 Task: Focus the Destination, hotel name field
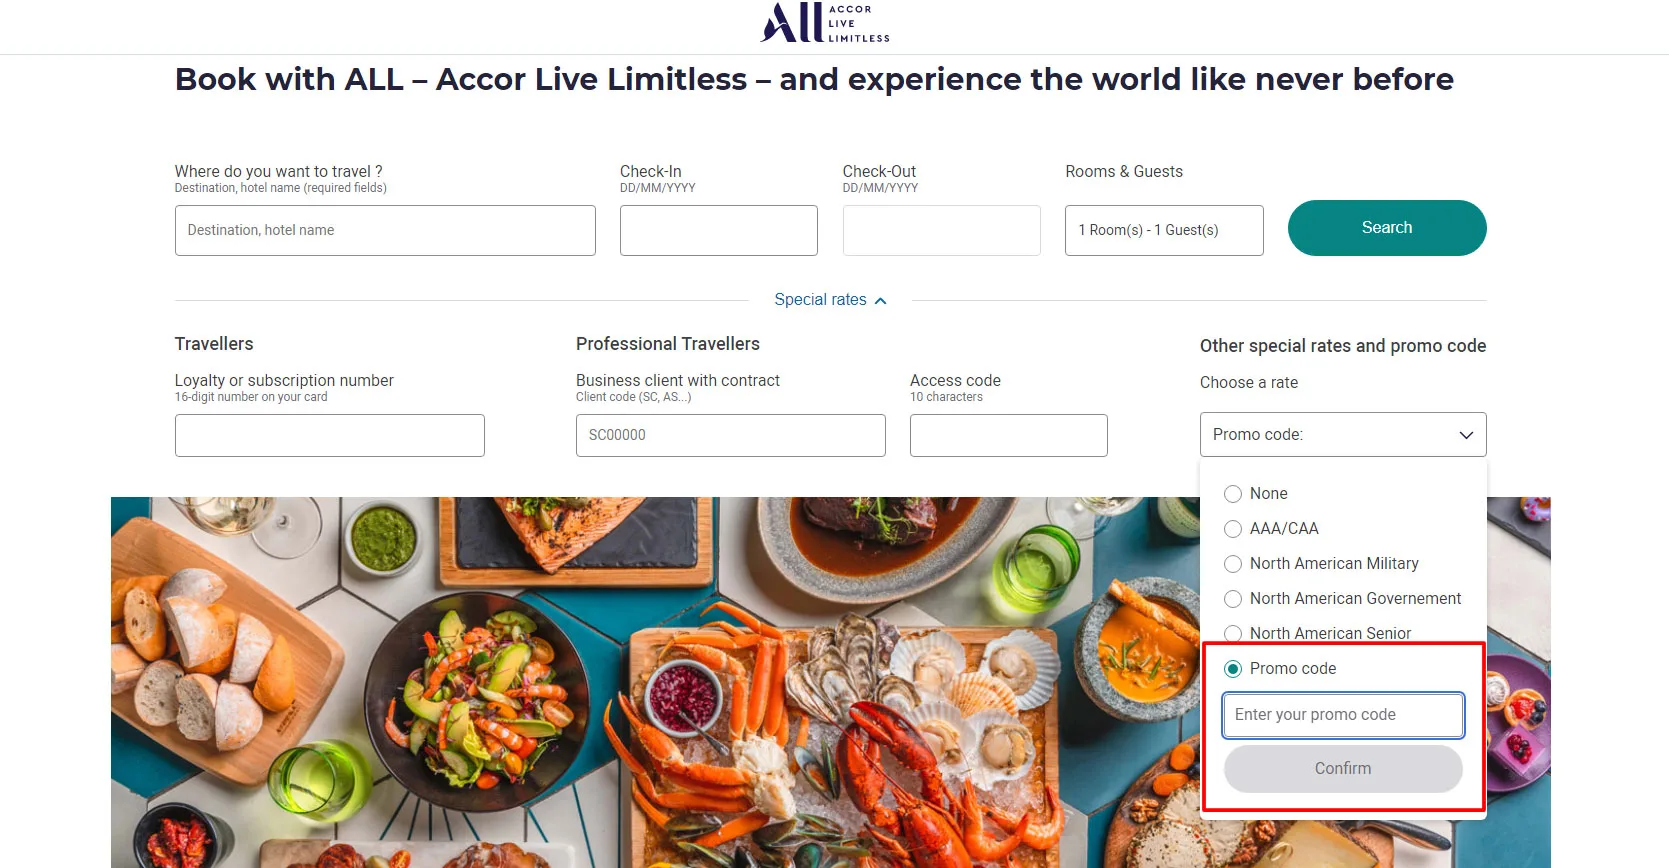tap(385, 230)
